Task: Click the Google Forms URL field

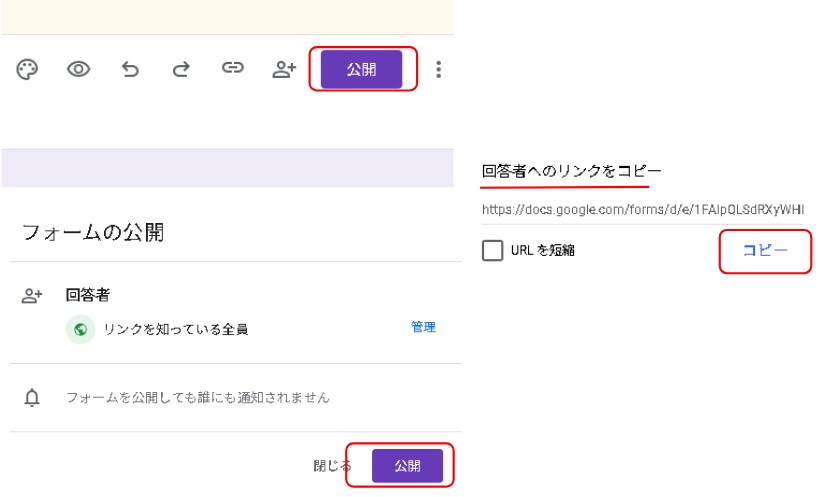Action: pyautogui.click(x=642, y=210)
